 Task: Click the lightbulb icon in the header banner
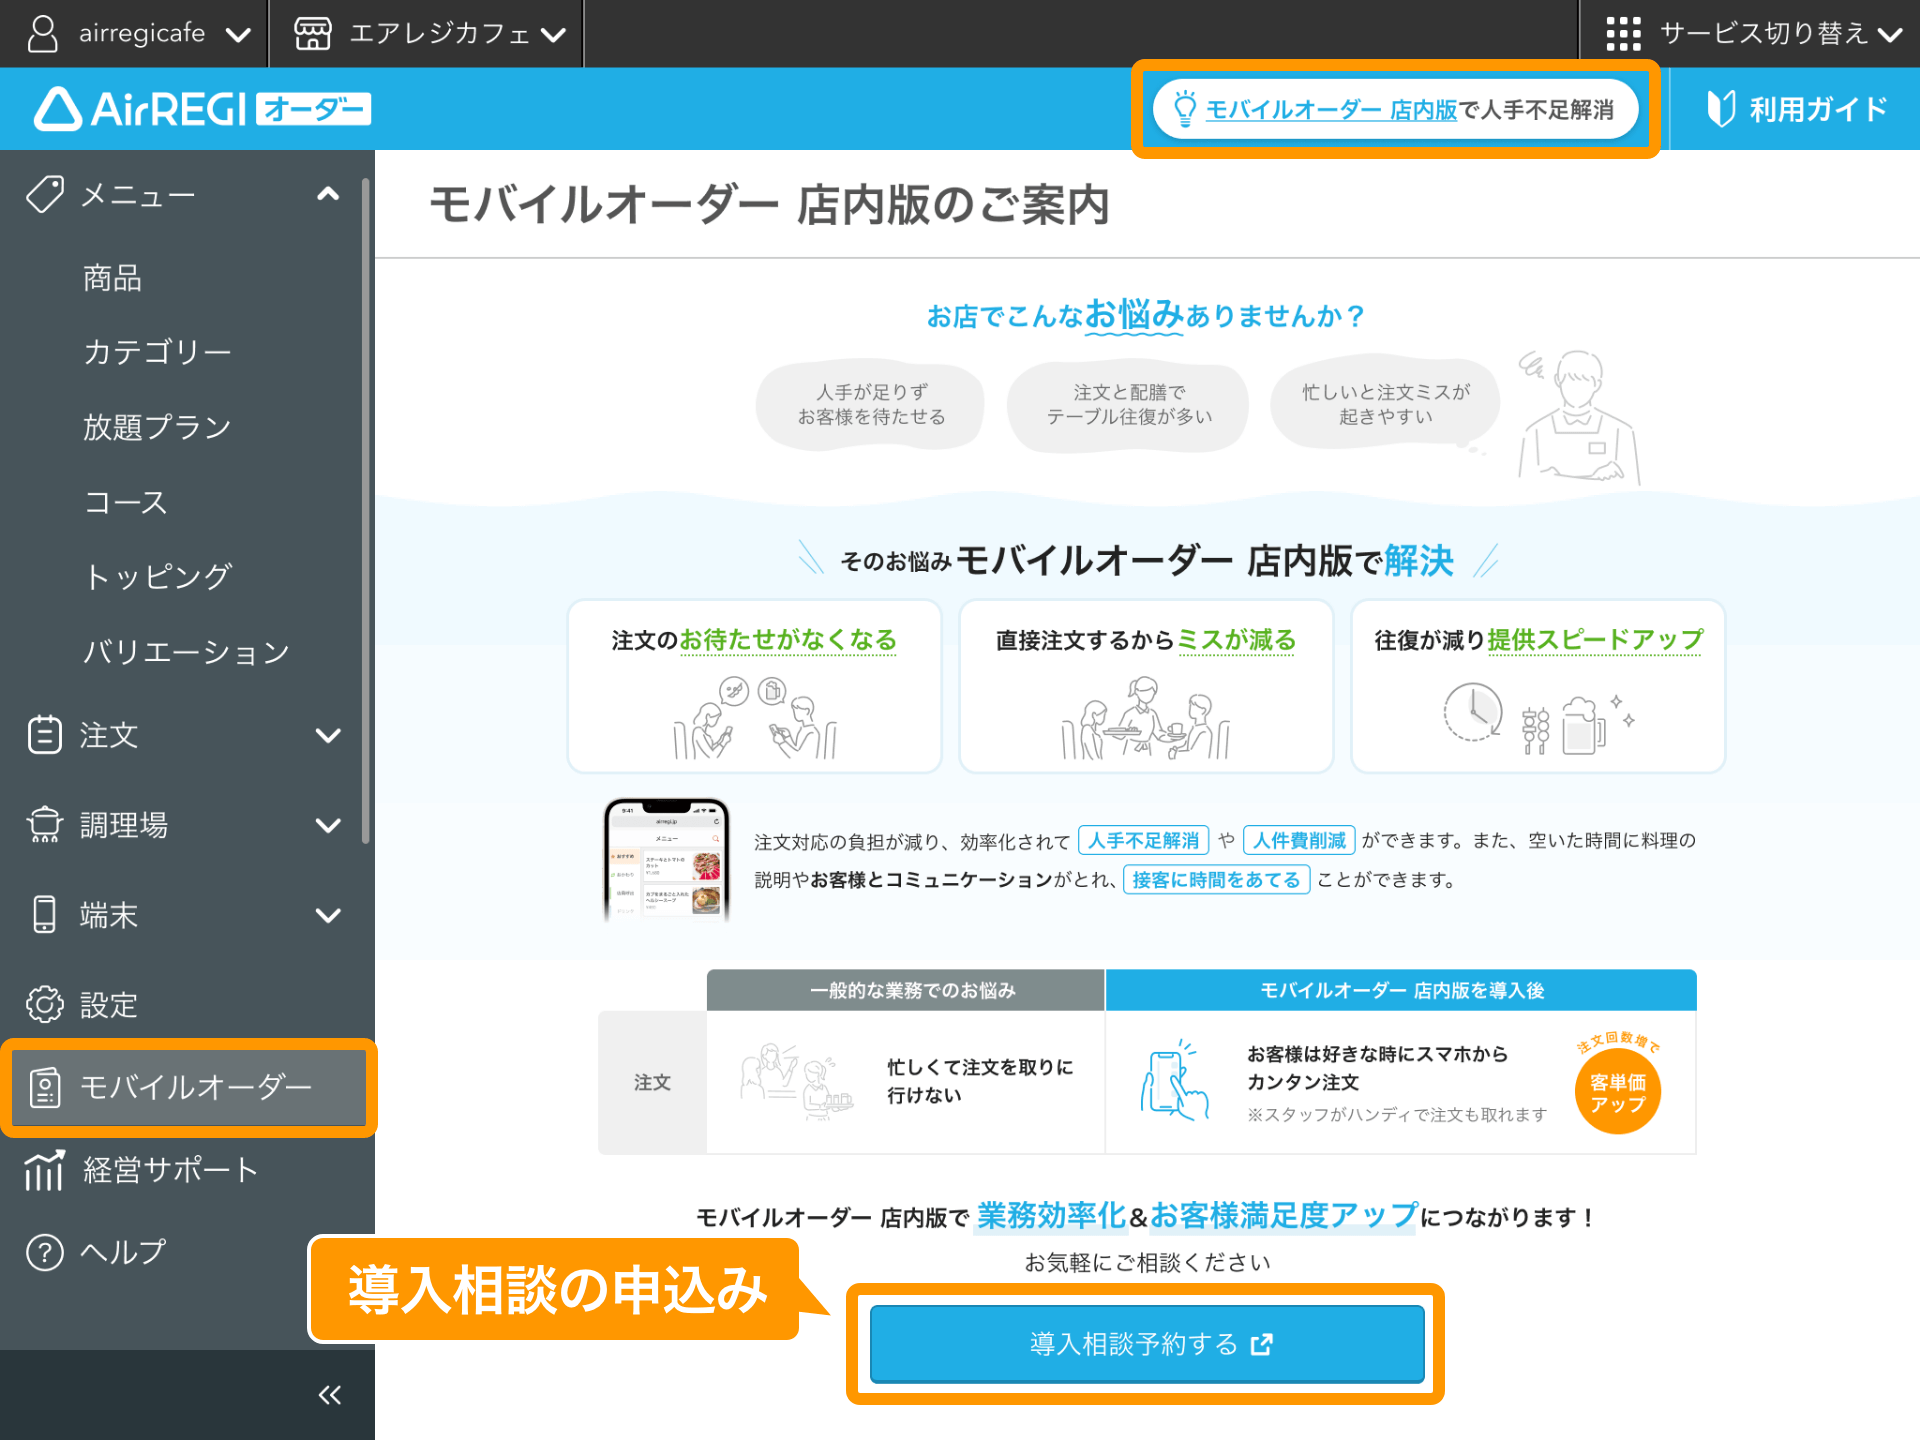[x=1184, y=108]
